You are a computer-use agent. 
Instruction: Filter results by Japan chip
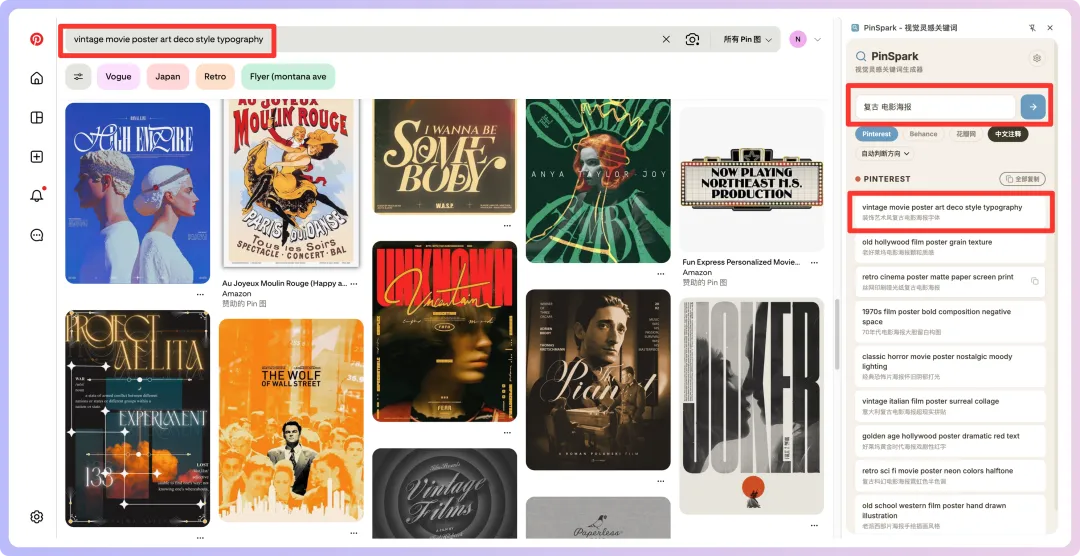(167, 76)
